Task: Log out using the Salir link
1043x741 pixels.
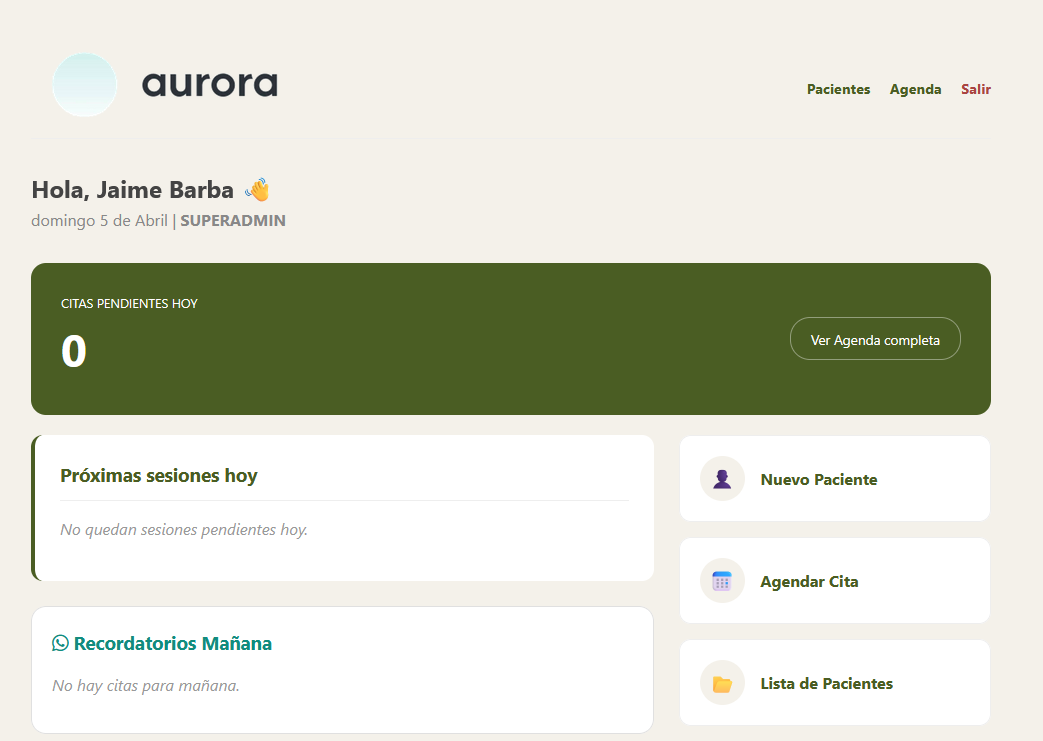Action: [x=976, y=89]
